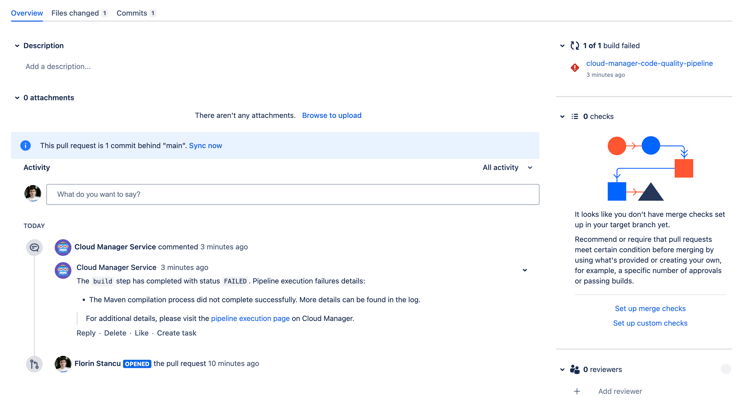Collapse the attachments section
The height and width of the screenshot is (404, 750).
(17, 98)
